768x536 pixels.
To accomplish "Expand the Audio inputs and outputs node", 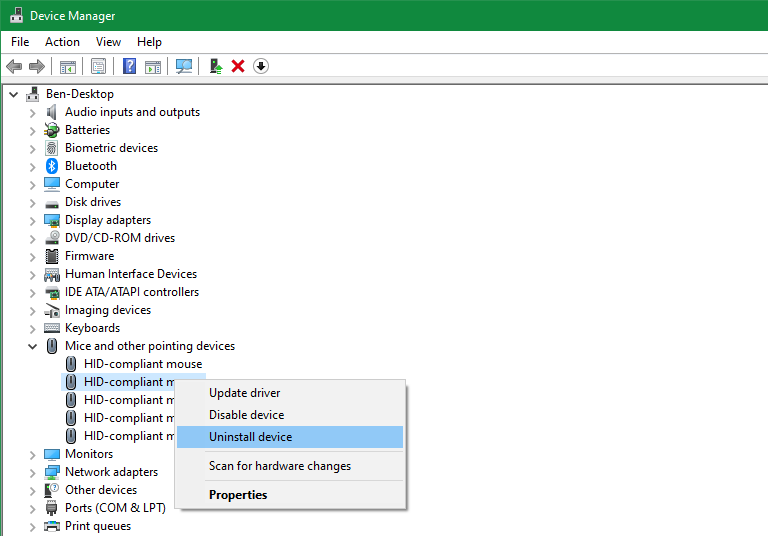I will (x=32, y=112).
